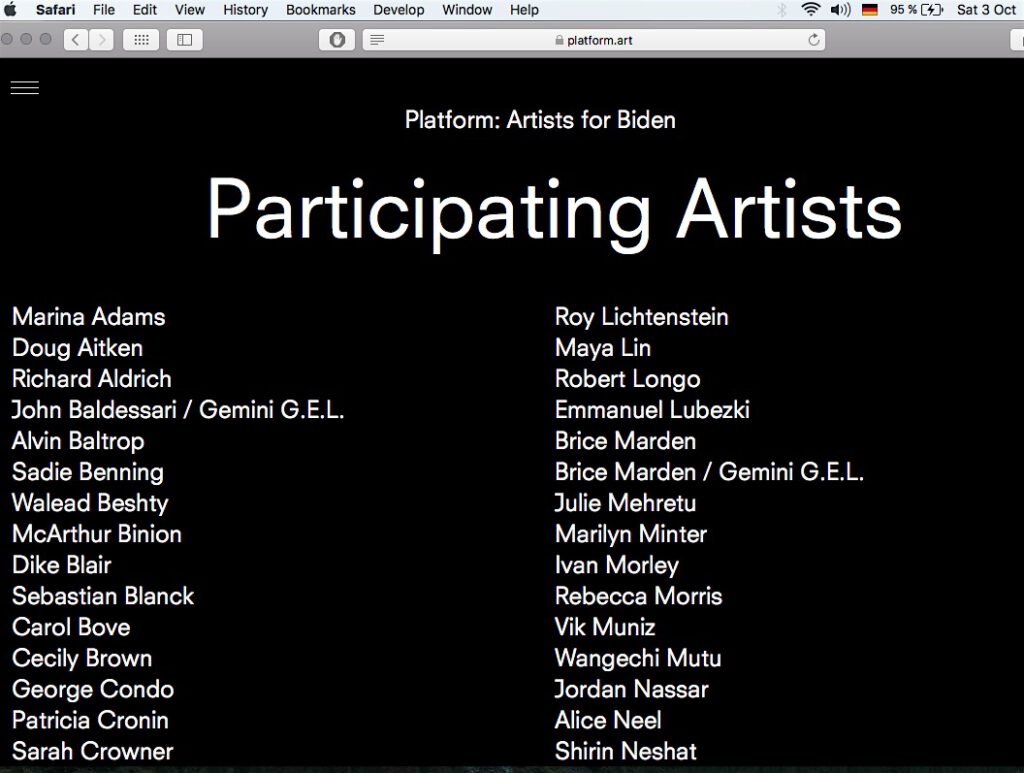Open the Develop menu
Image resolution: width=1024 pixels, height=773 pixels.
tap(398, 10)
